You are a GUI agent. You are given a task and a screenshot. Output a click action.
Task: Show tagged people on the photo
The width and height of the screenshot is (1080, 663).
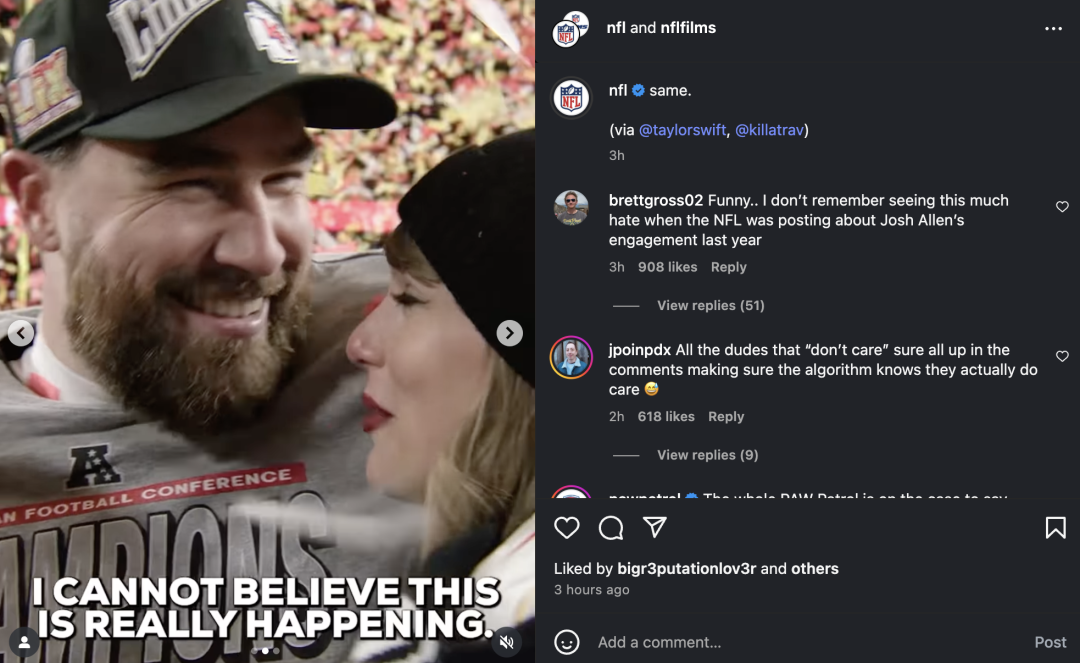click(x=24, y=640)
